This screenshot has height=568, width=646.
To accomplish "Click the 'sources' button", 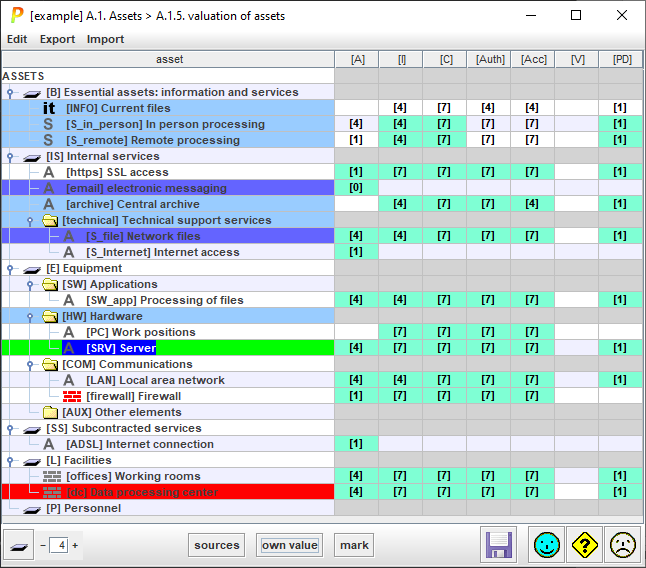I will 217,545.
